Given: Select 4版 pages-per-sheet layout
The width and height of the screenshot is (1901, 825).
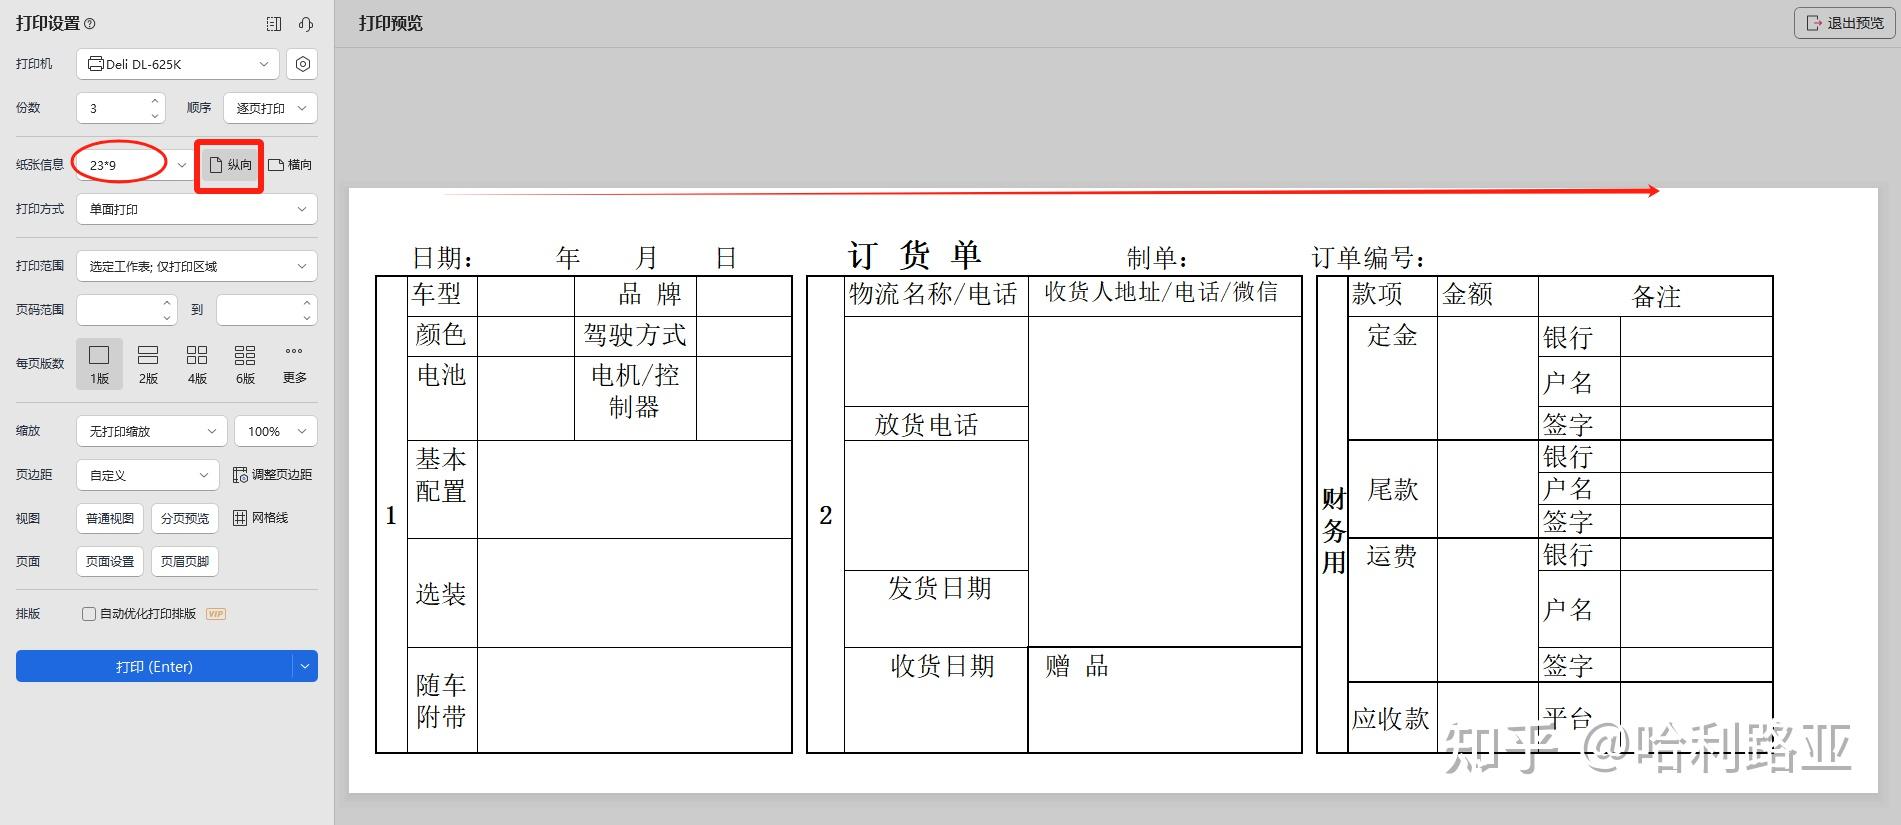Looking at the screenshot, I should pyautogui.click(x=197, y=363).
